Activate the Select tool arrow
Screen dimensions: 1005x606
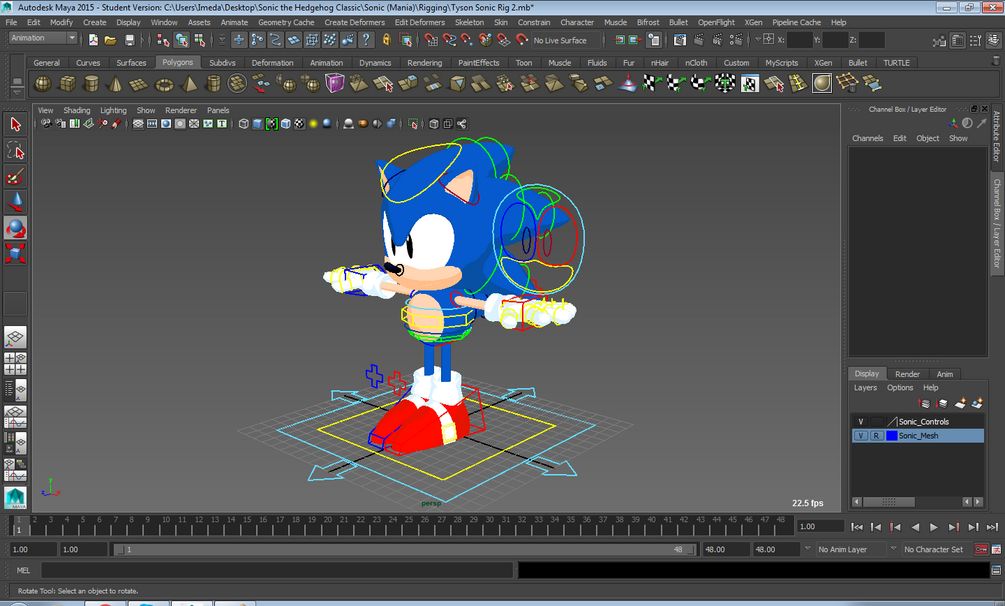[15, 124]
